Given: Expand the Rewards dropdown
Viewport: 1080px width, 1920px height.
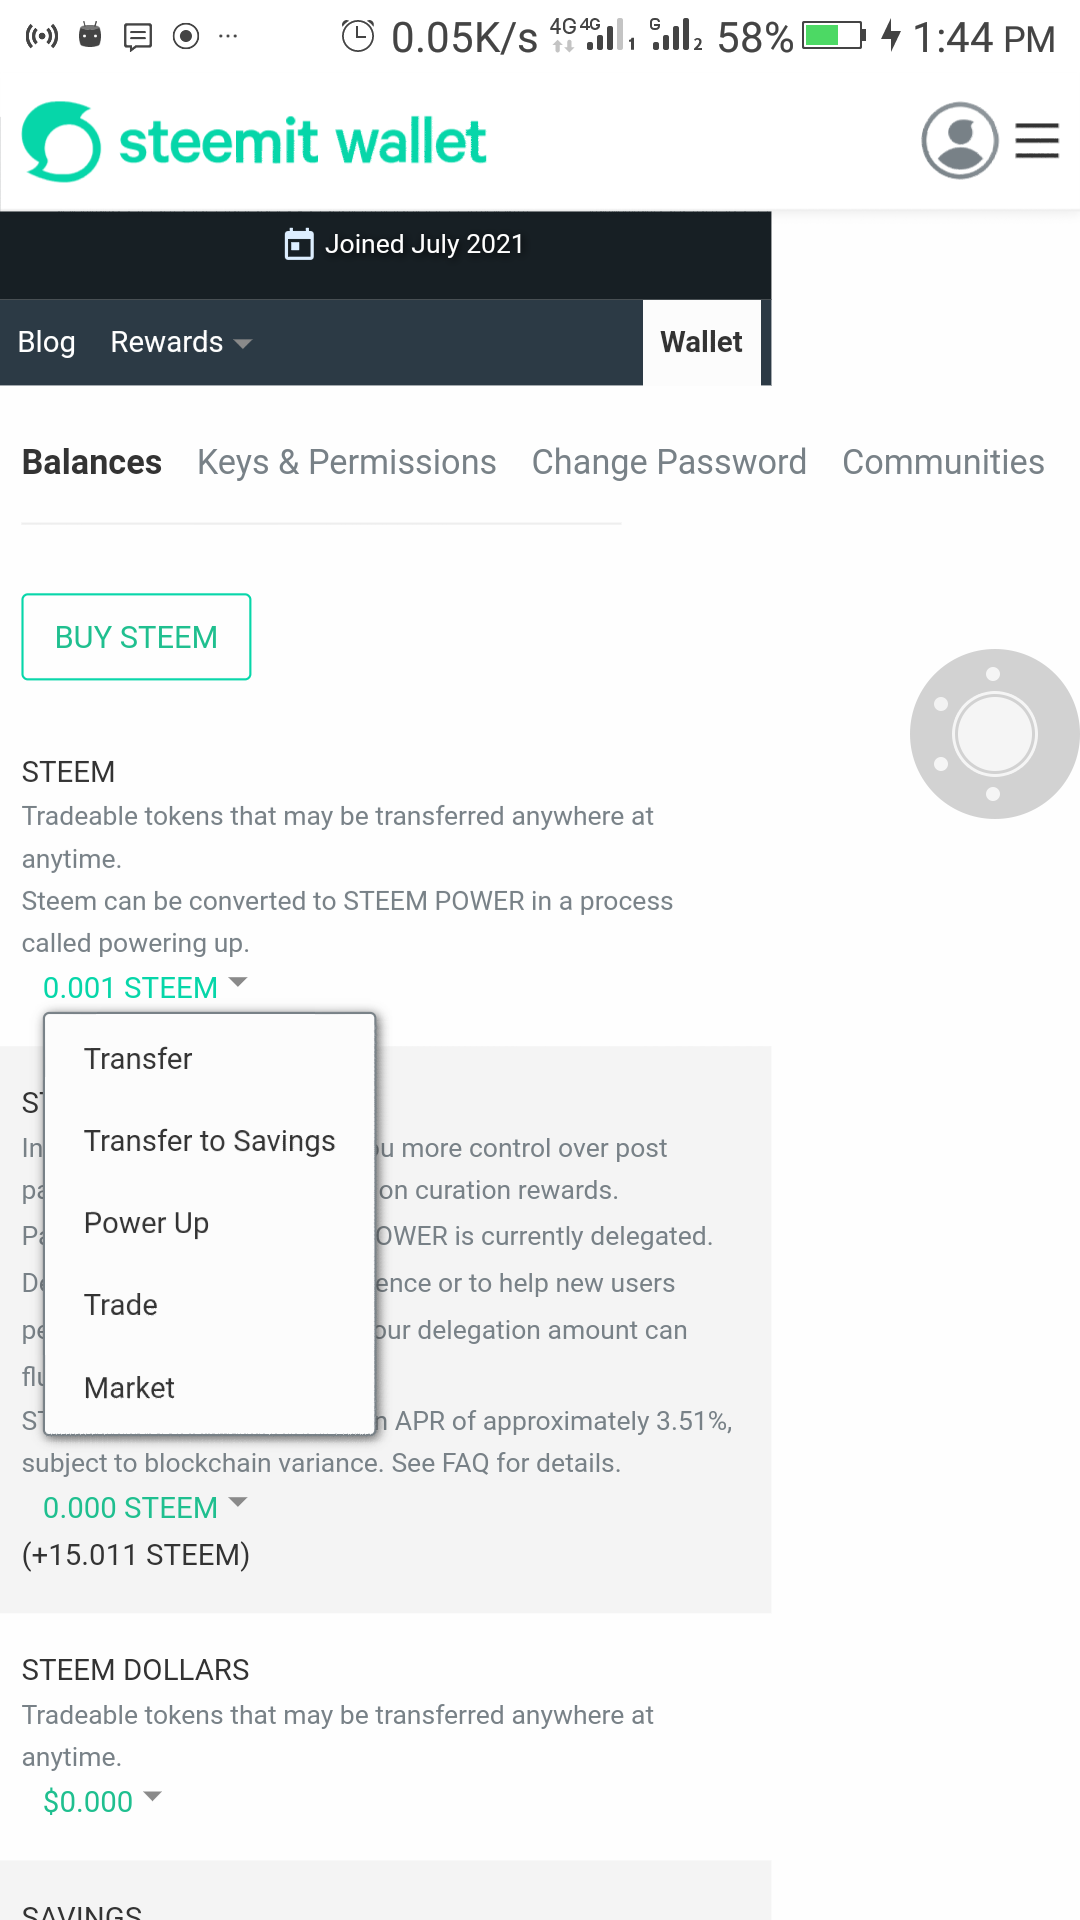Looking at the screenshot, I should [180, 342].
